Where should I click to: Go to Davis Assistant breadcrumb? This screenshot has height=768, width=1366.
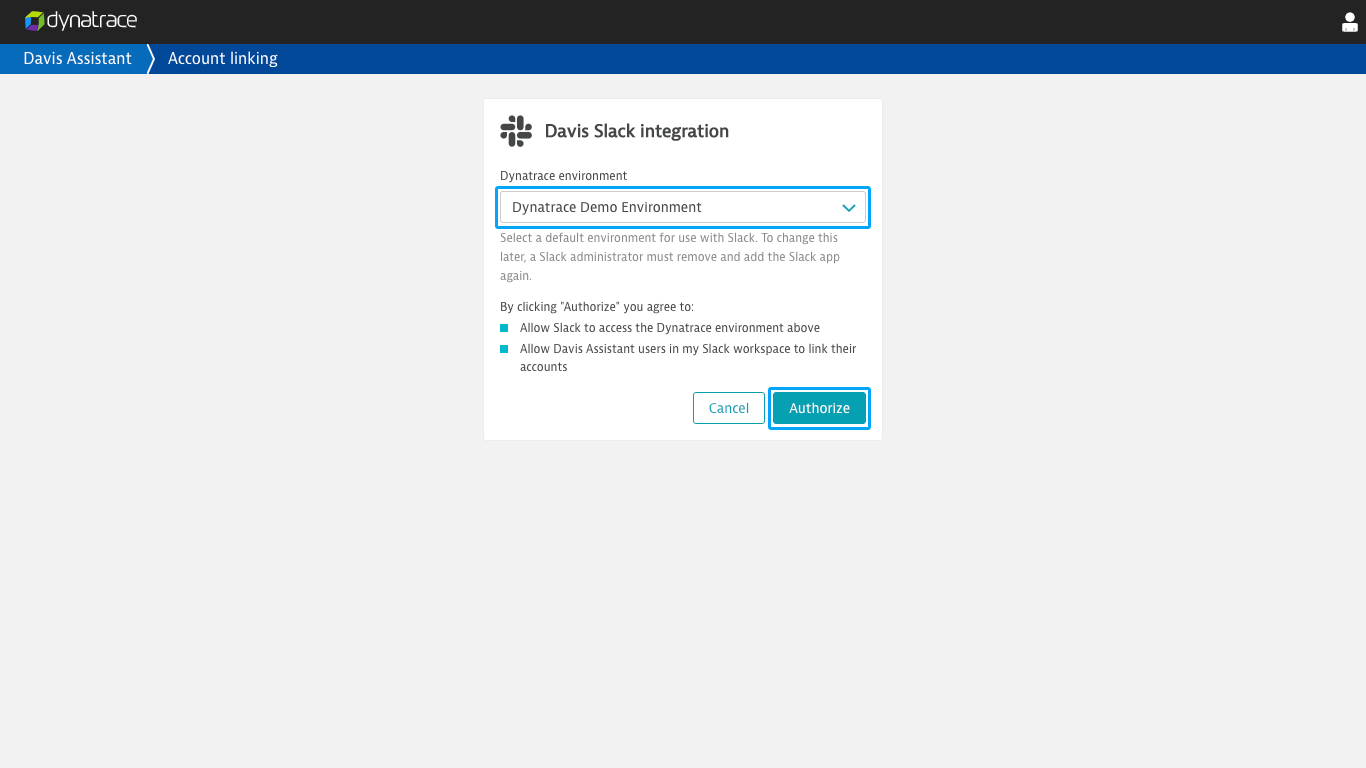[x=78, y=59]
